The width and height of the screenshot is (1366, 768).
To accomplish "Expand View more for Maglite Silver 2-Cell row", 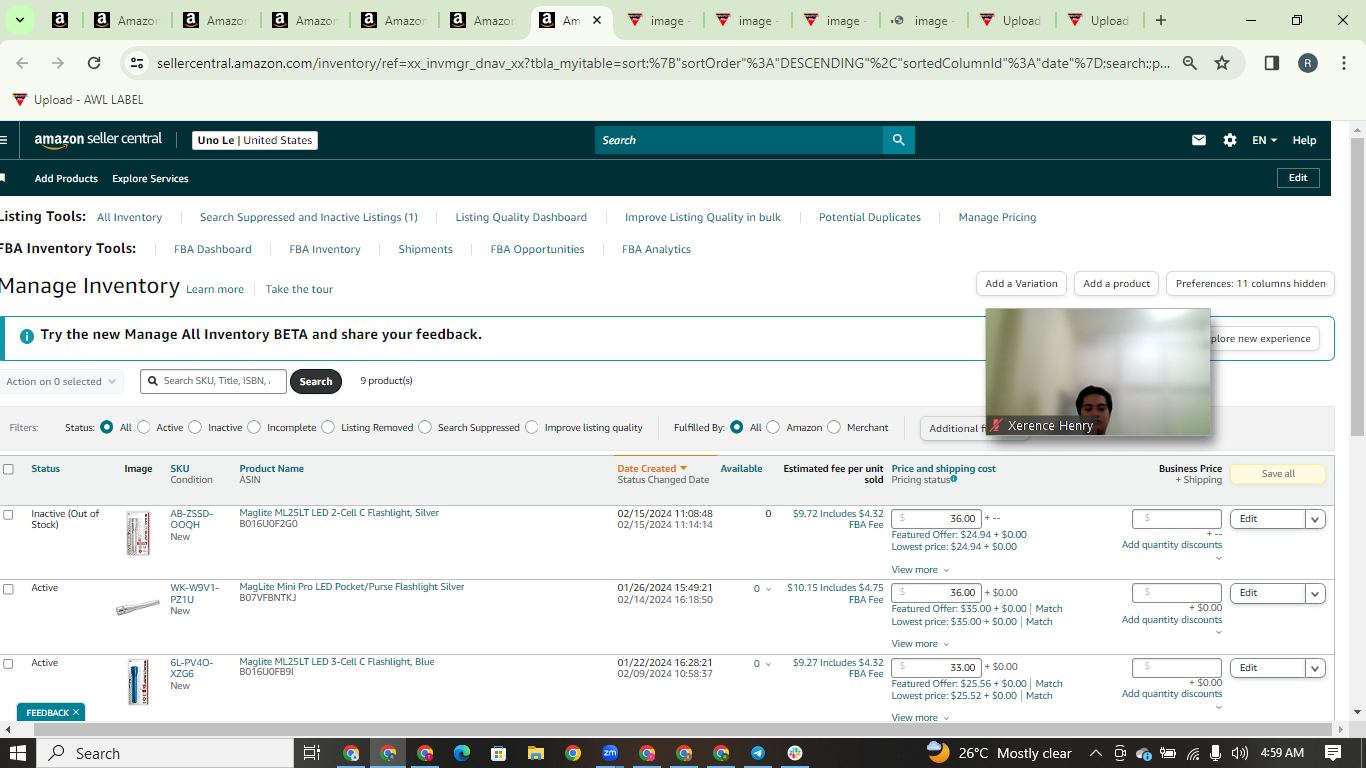I will tap(920, 570).
